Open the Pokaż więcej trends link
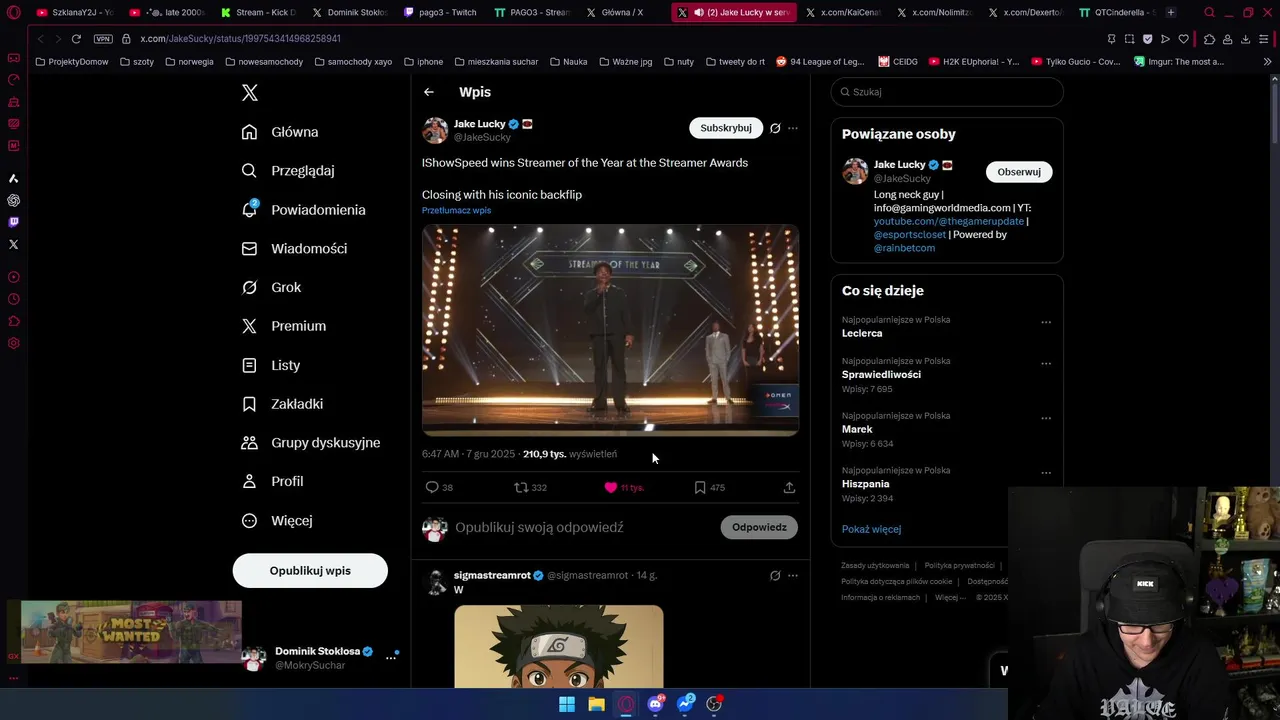1280x720 pixels. click(871, 529)
